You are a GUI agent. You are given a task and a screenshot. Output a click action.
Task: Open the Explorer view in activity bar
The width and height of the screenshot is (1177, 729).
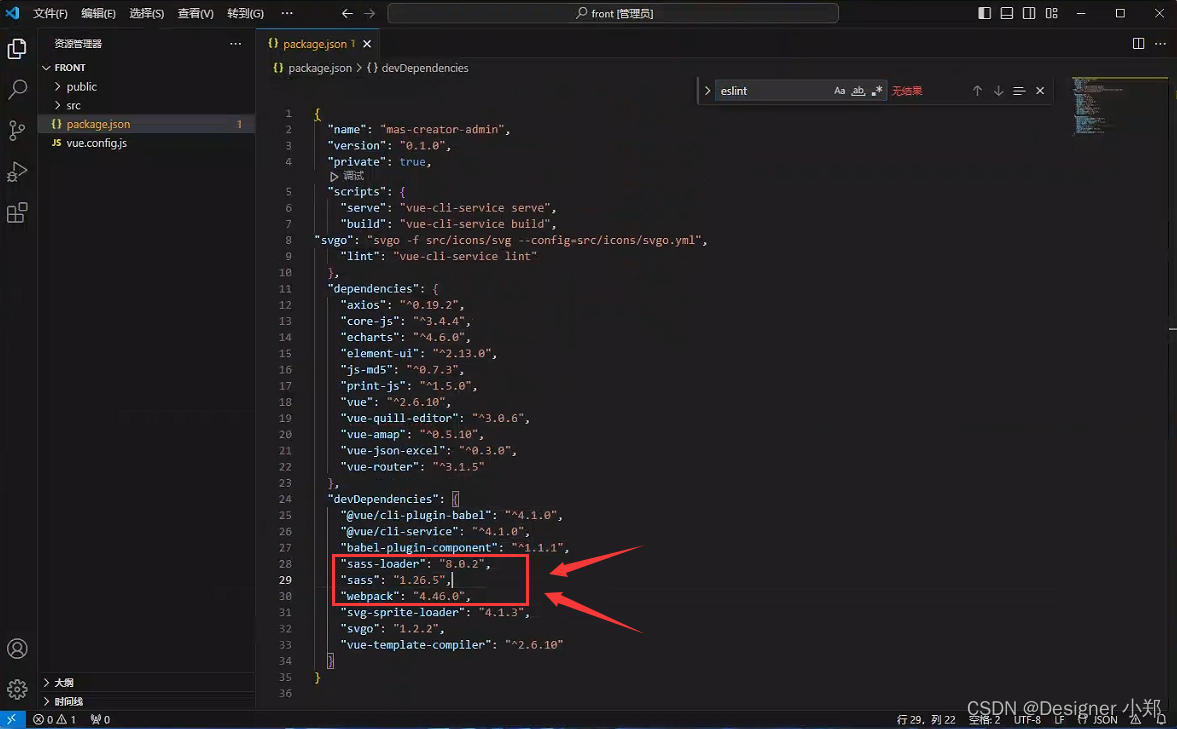[17, 49]
